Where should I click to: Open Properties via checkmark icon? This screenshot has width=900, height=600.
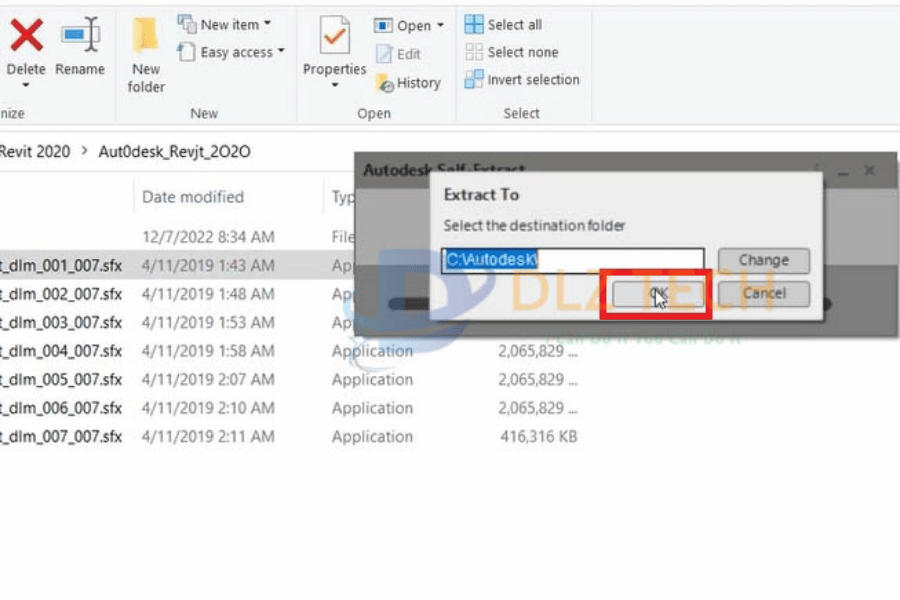tap(334, 37)
